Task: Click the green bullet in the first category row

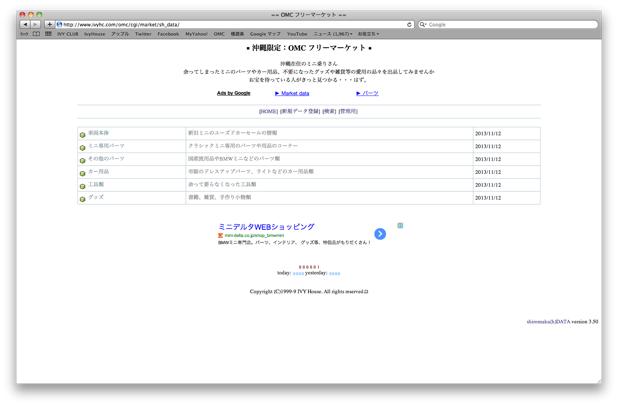Action: [x=82, y=135]
